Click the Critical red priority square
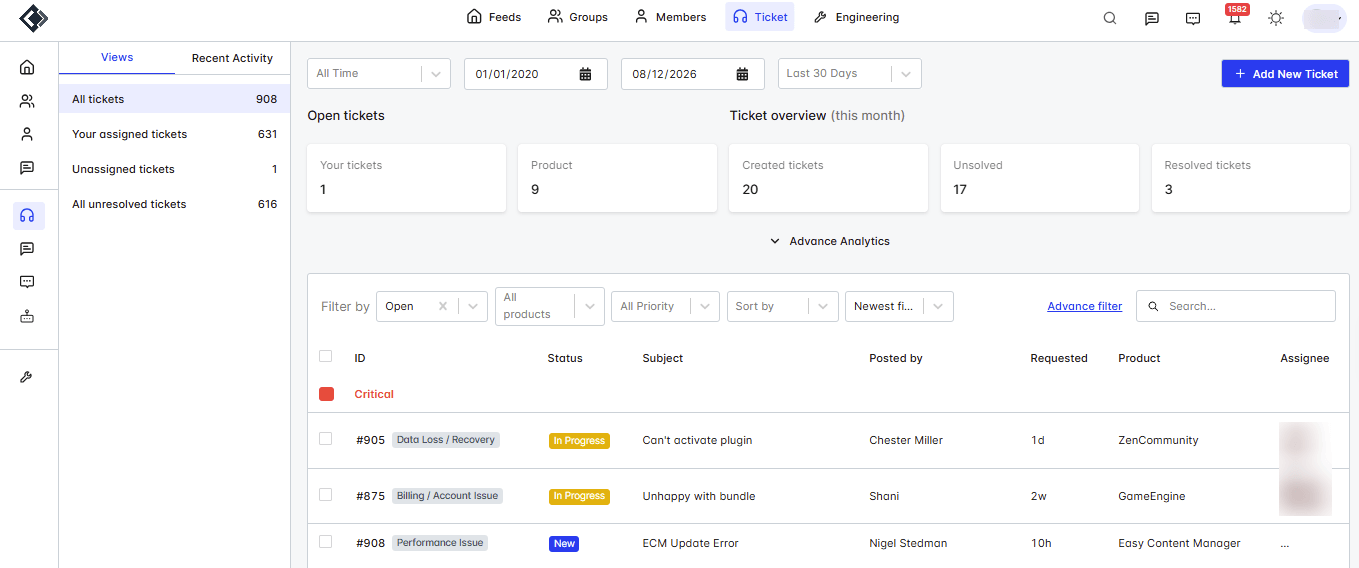Screen dimensions: 1359x568 click(326, 394)
